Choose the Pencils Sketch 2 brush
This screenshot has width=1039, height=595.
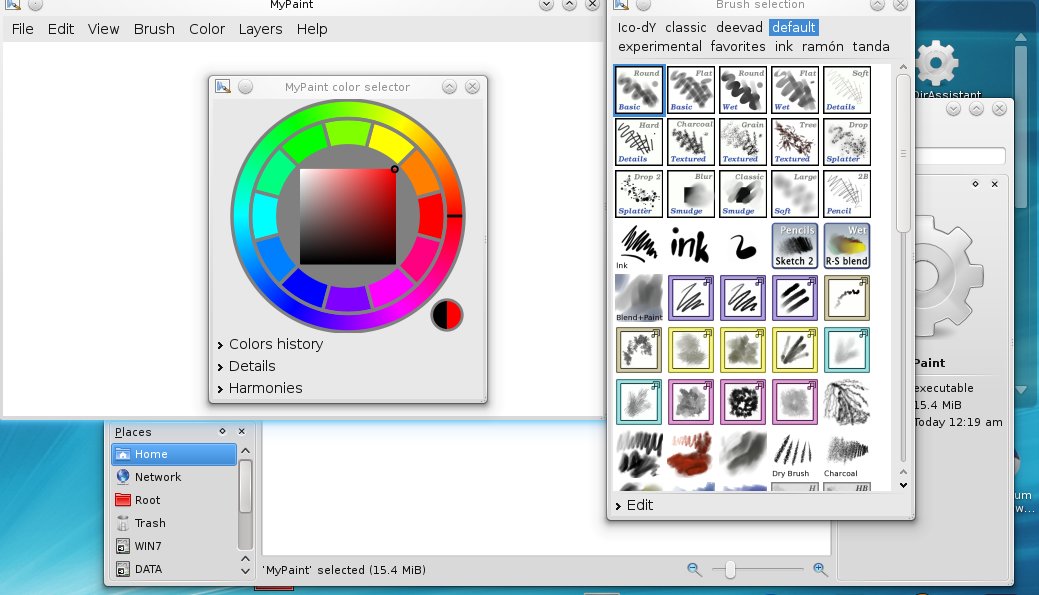click(794, 246)
